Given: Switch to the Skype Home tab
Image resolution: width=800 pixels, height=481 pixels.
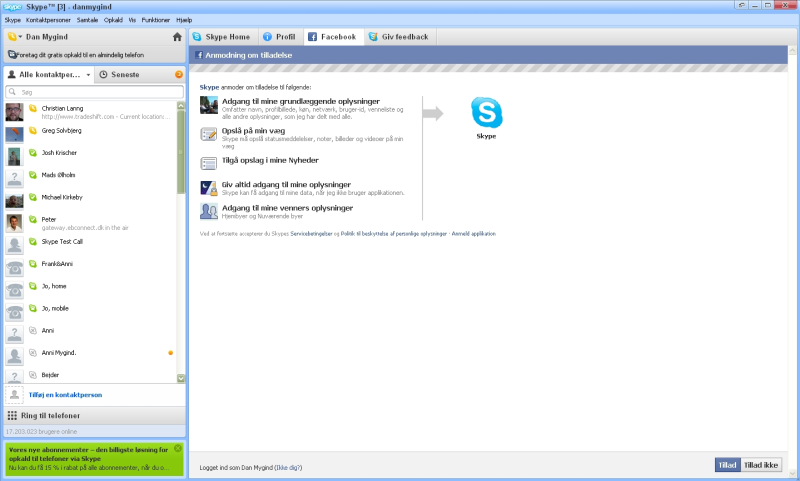Looking at the screenshot, I should (221, 37).
